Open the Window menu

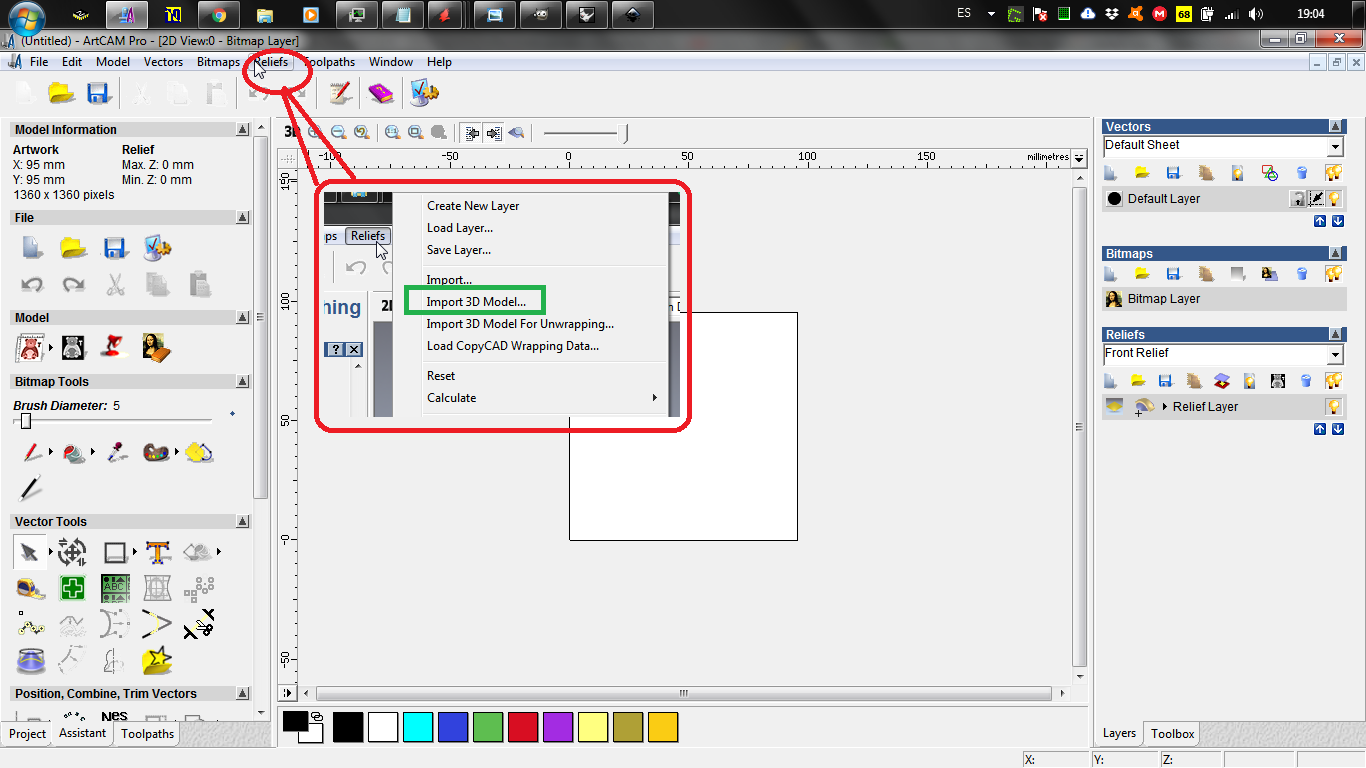391,62
